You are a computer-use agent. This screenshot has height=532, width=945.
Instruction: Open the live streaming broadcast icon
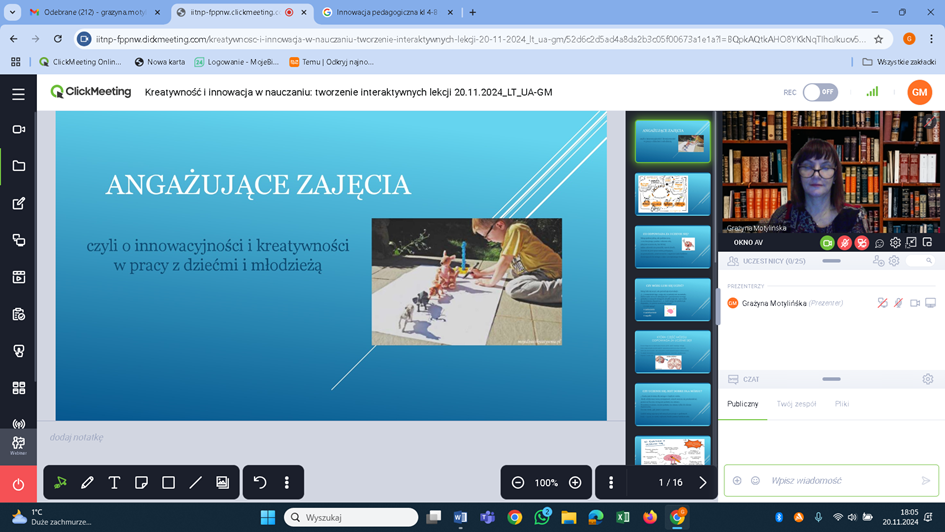click(x=18, y=424)
